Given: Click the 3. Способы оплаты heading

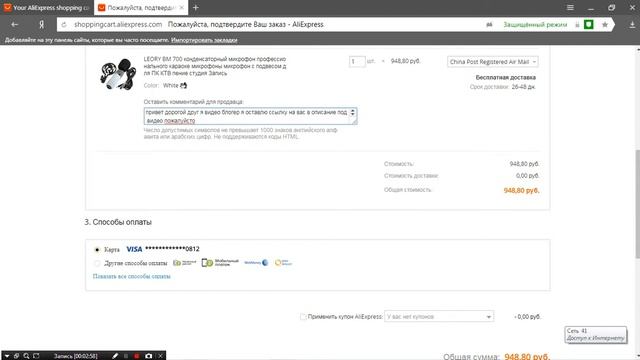Looking at the screenshot, I should pyautogui.click(x=118, y=222).
